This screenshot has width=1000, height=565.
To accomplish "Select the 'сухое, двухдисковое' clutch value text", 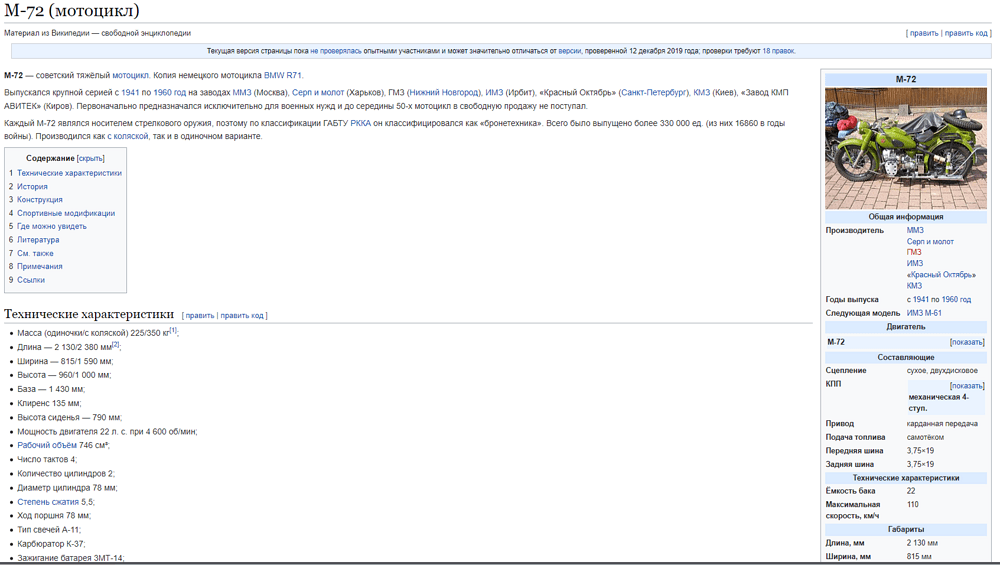I will point(942,371).
